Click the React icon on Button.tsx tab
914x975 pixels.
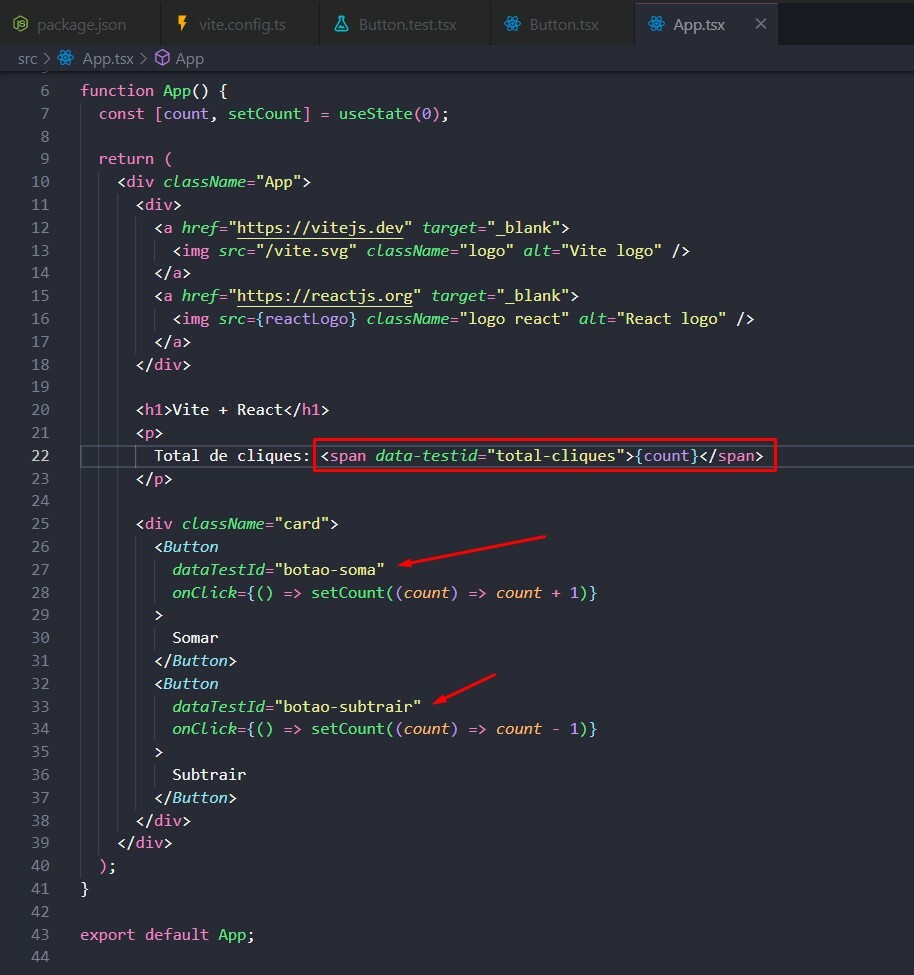512,24
